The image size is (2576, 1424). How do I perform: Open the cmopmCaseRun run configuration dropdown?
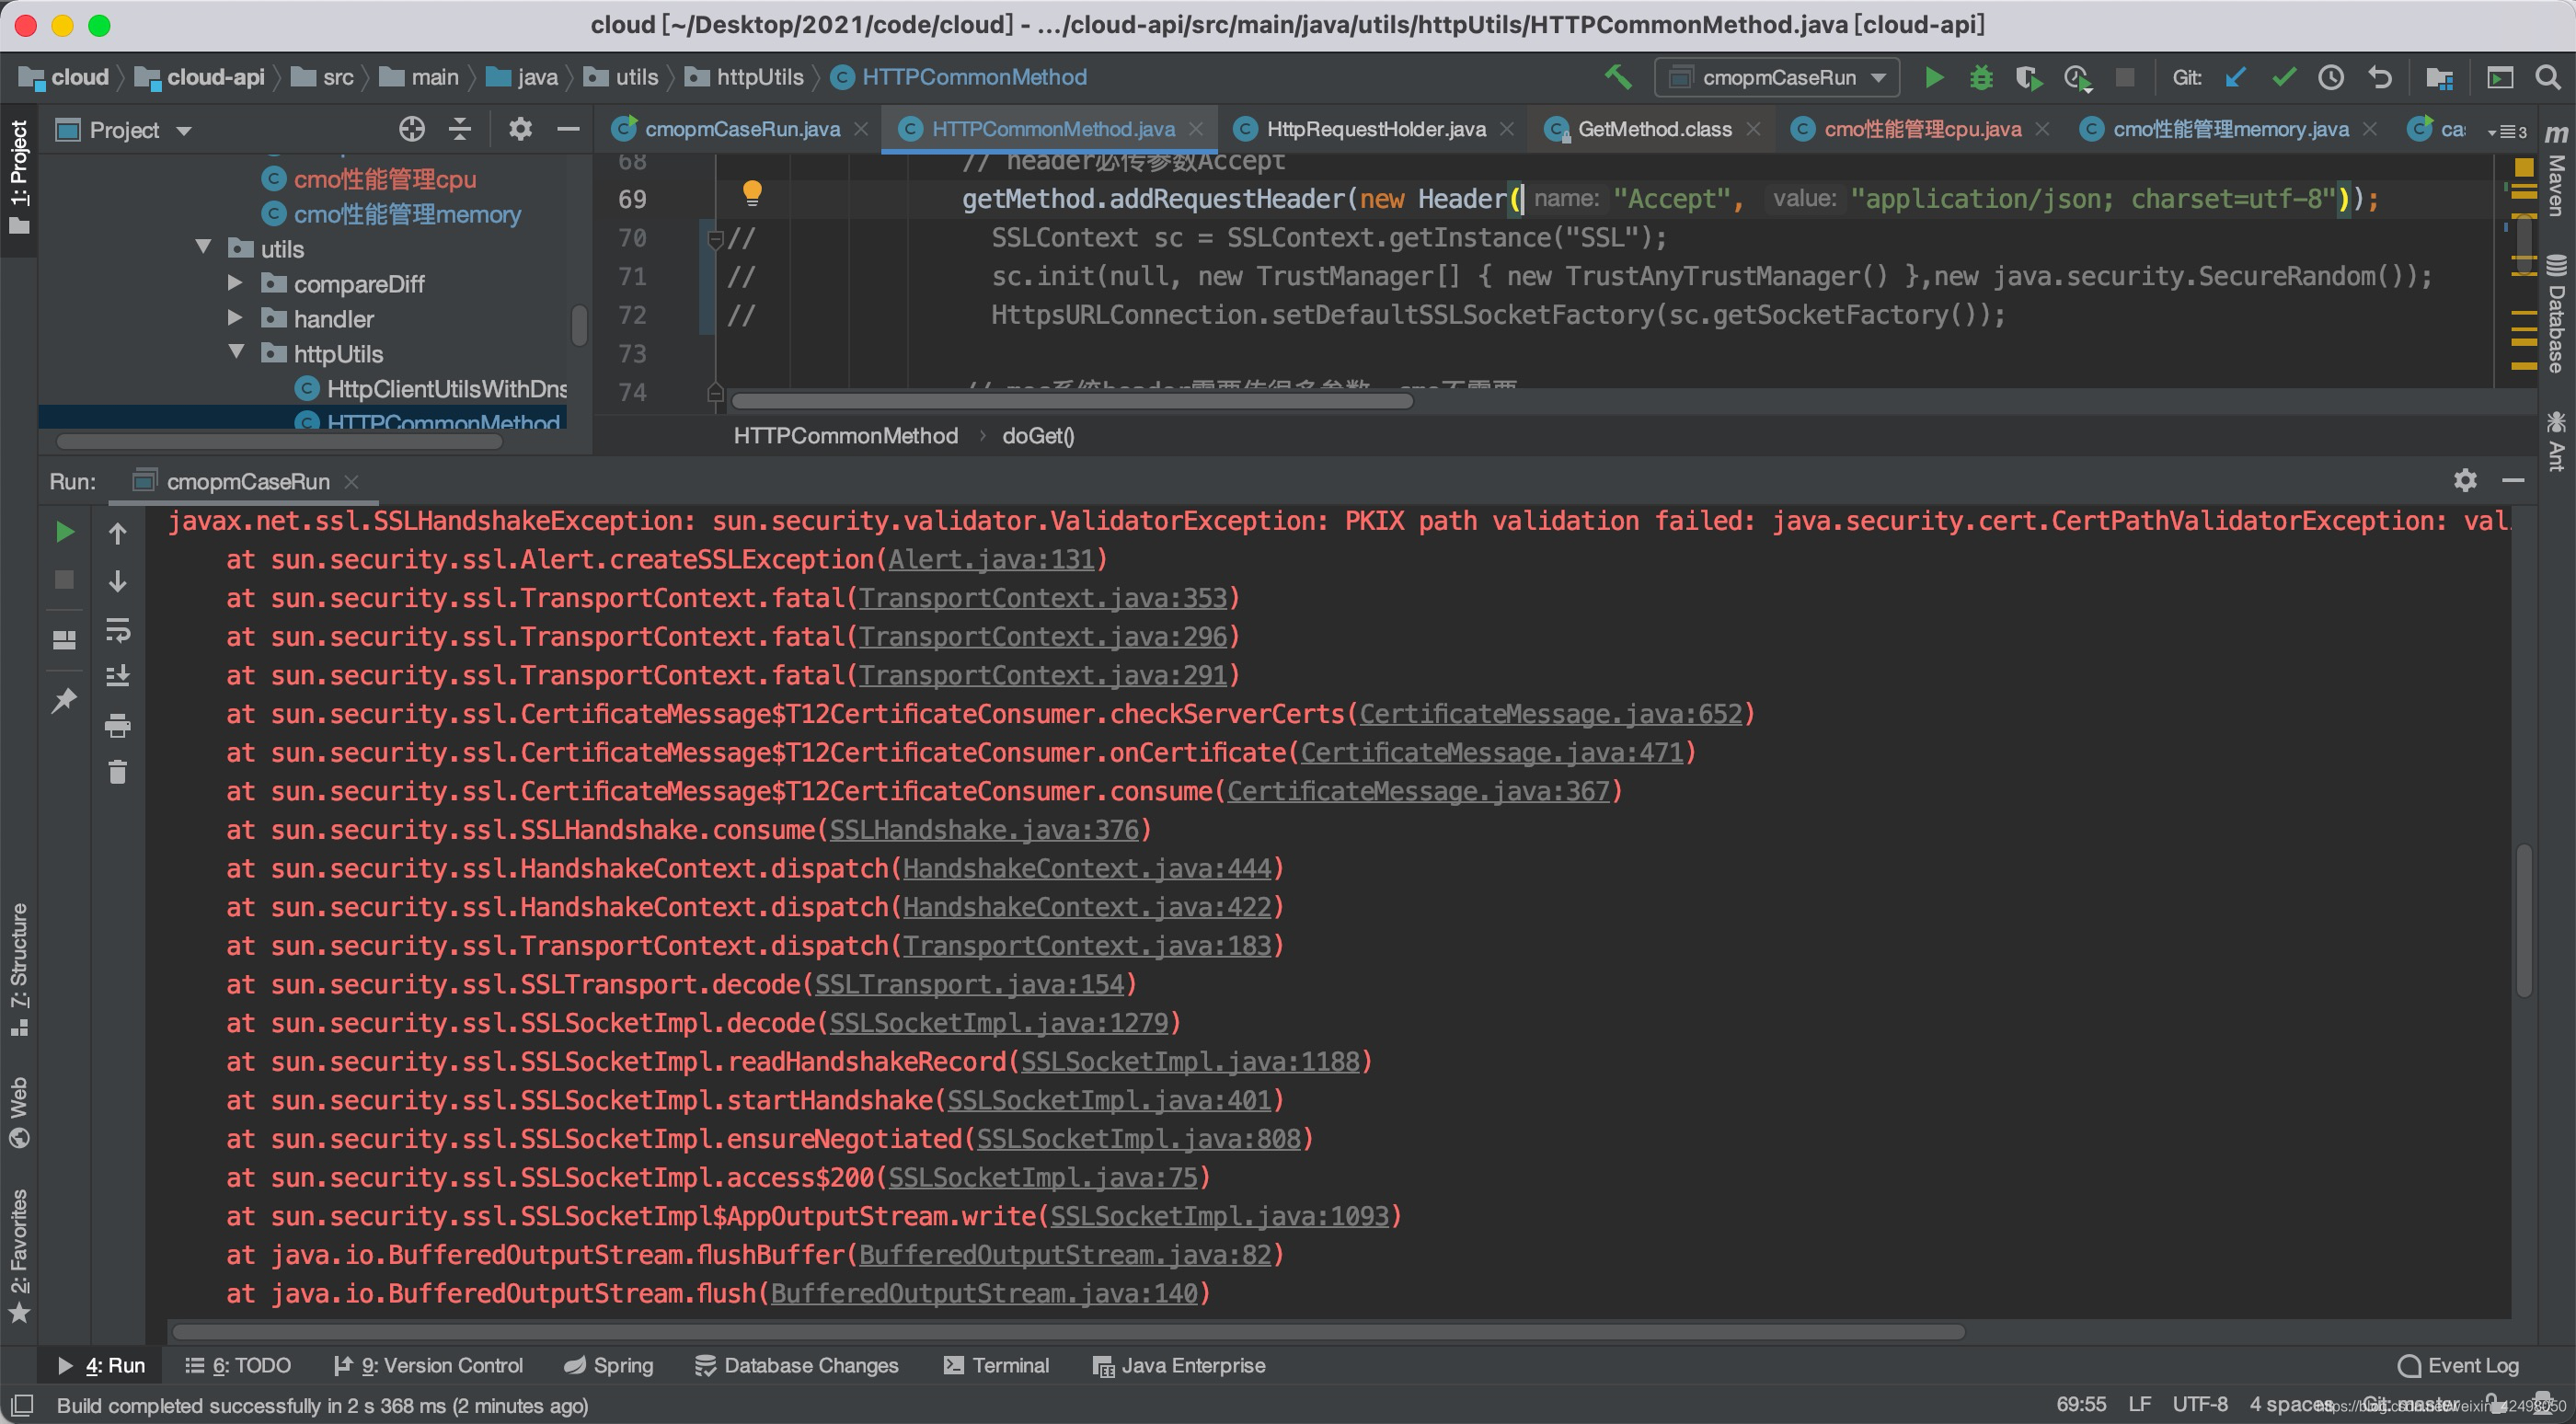[1777, 77]
